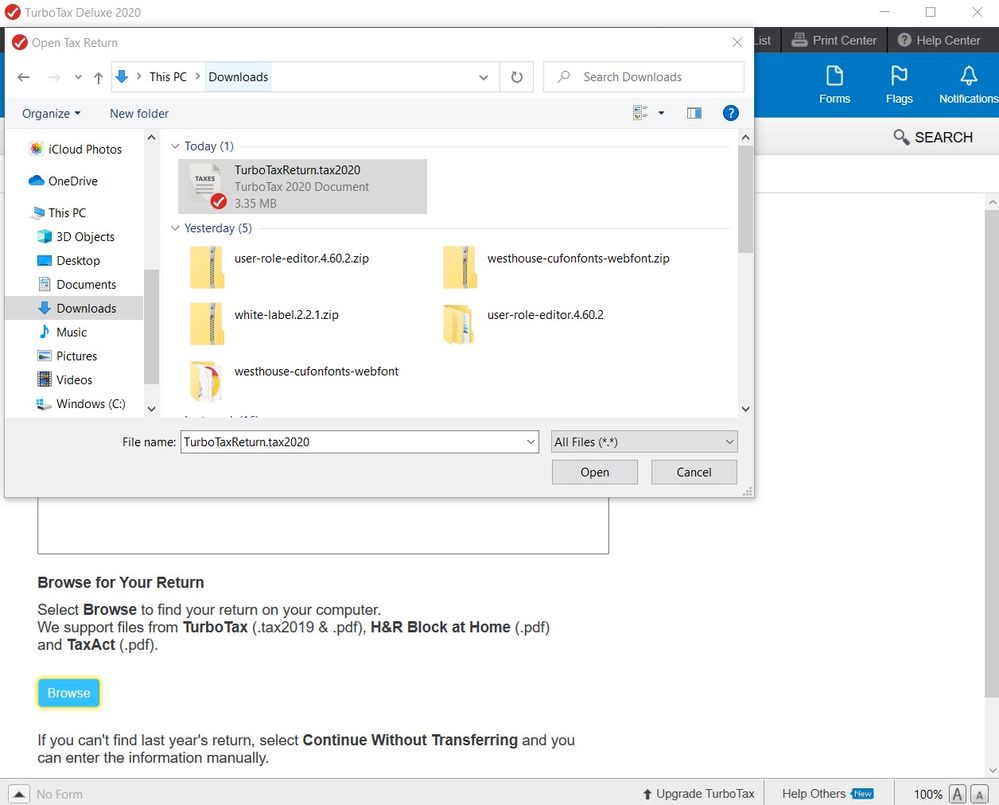Select Downloads in the sidebar
999x805 pixels.
click(x=76, y=308)
